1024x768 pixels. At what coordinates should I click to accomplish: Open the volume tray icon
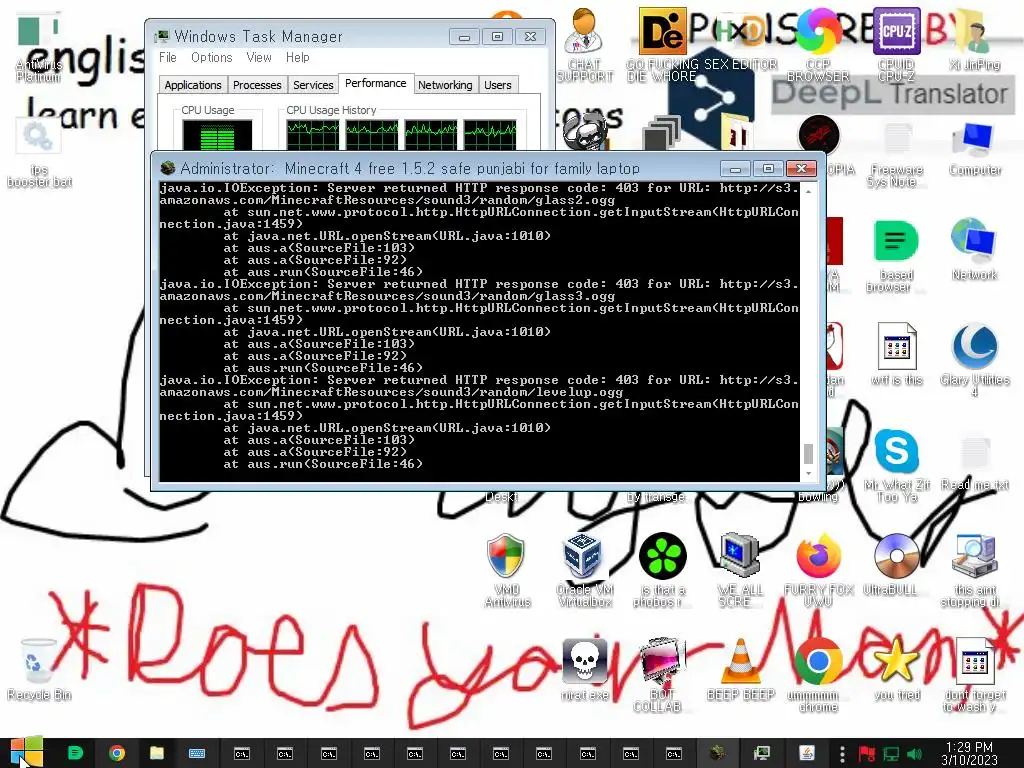click(x=914, y=754)
